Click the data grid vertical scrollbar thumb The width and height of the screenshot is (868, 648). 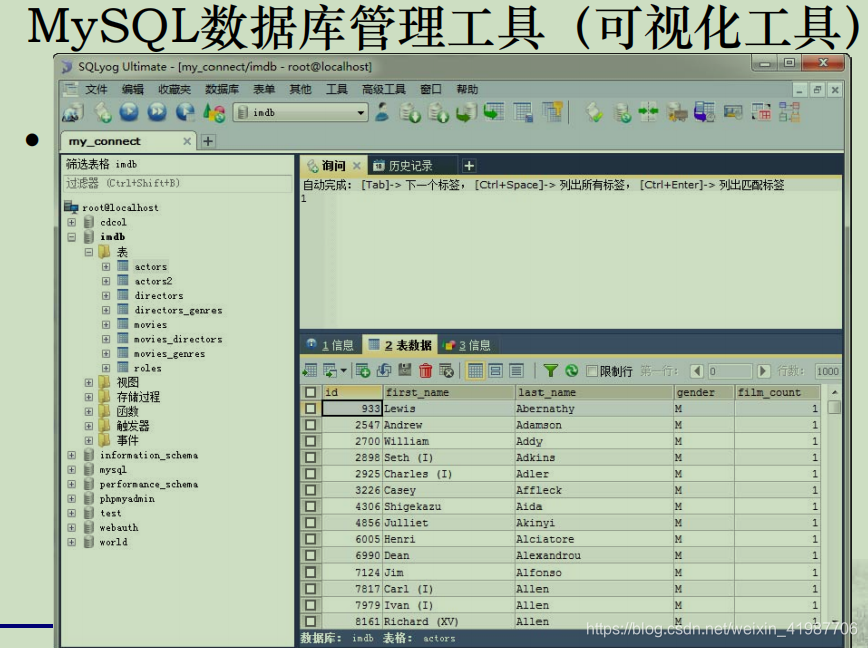click(x=834, y=407)
